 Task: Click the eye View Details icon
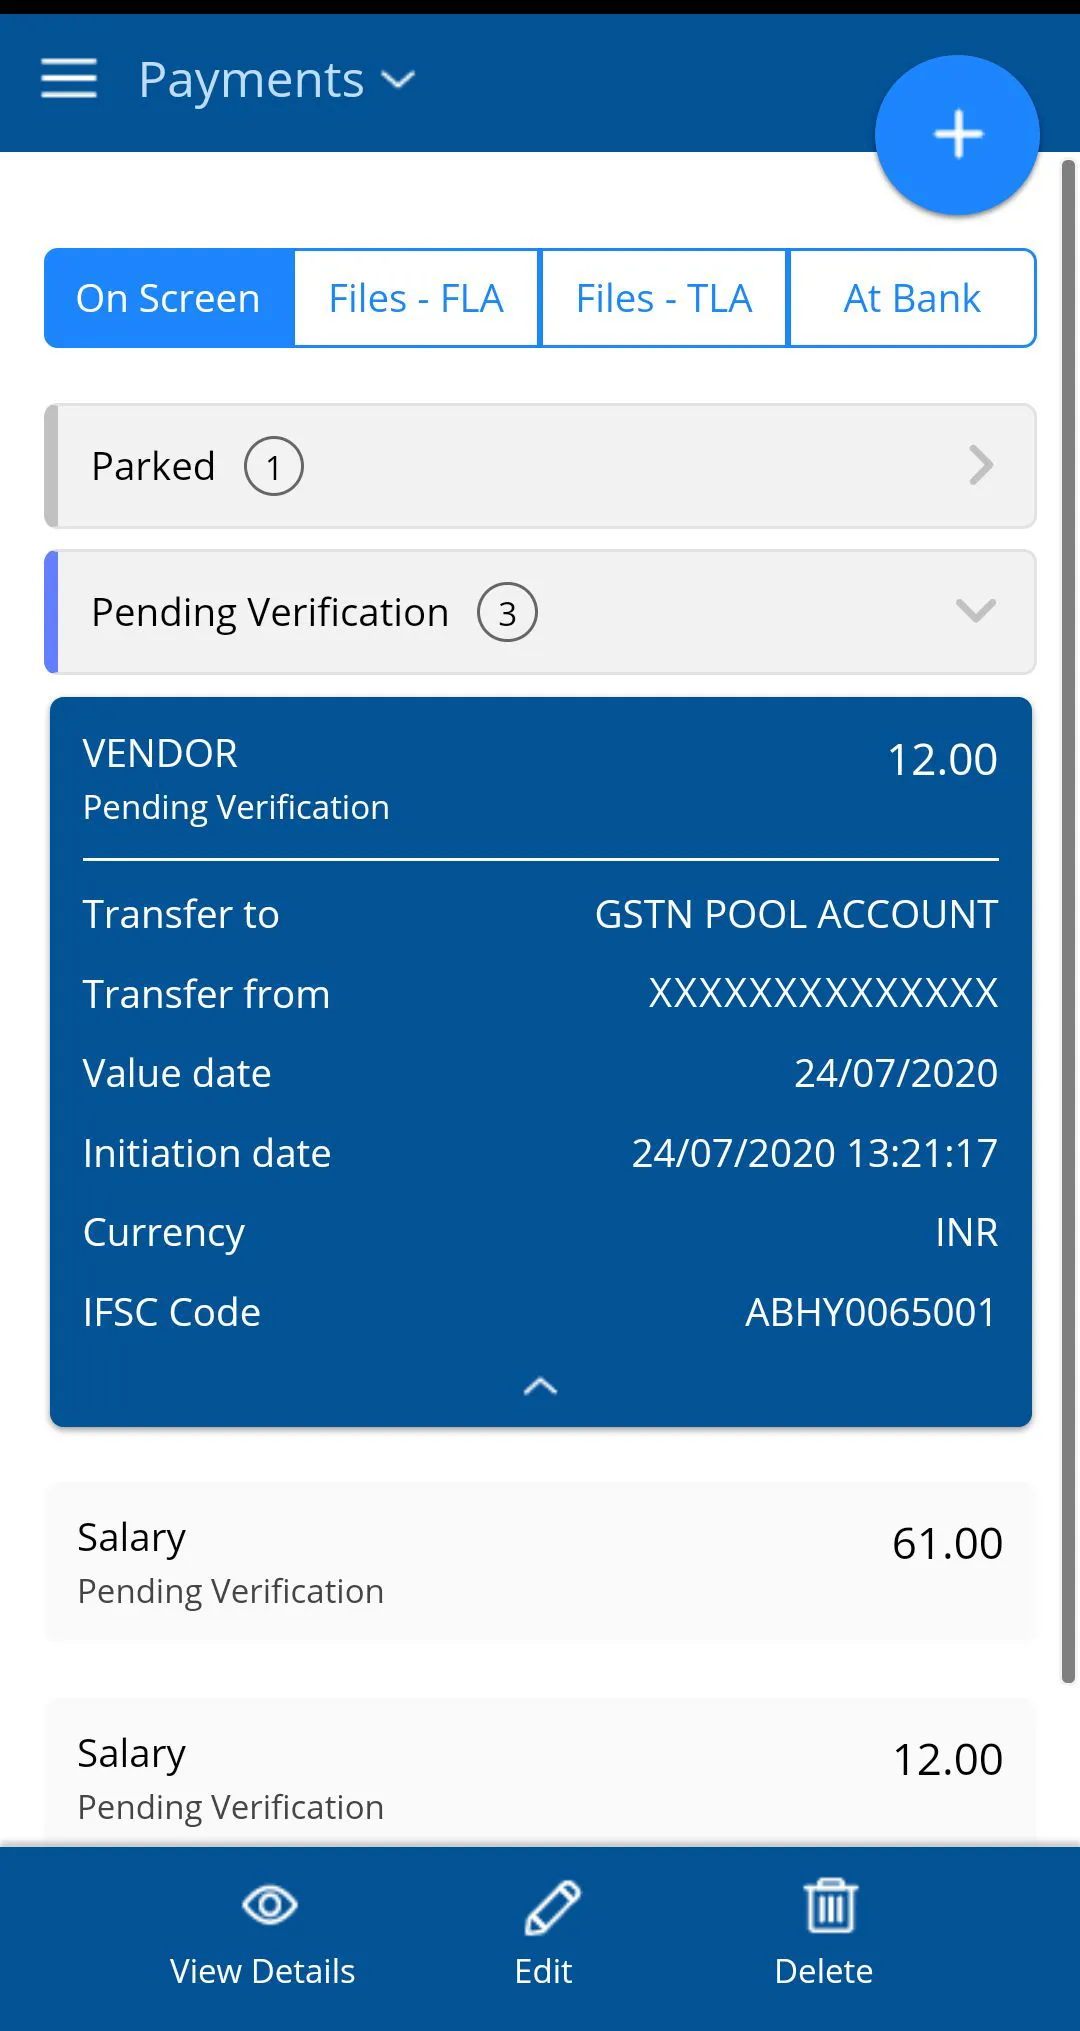click(x=269, y=1905)
